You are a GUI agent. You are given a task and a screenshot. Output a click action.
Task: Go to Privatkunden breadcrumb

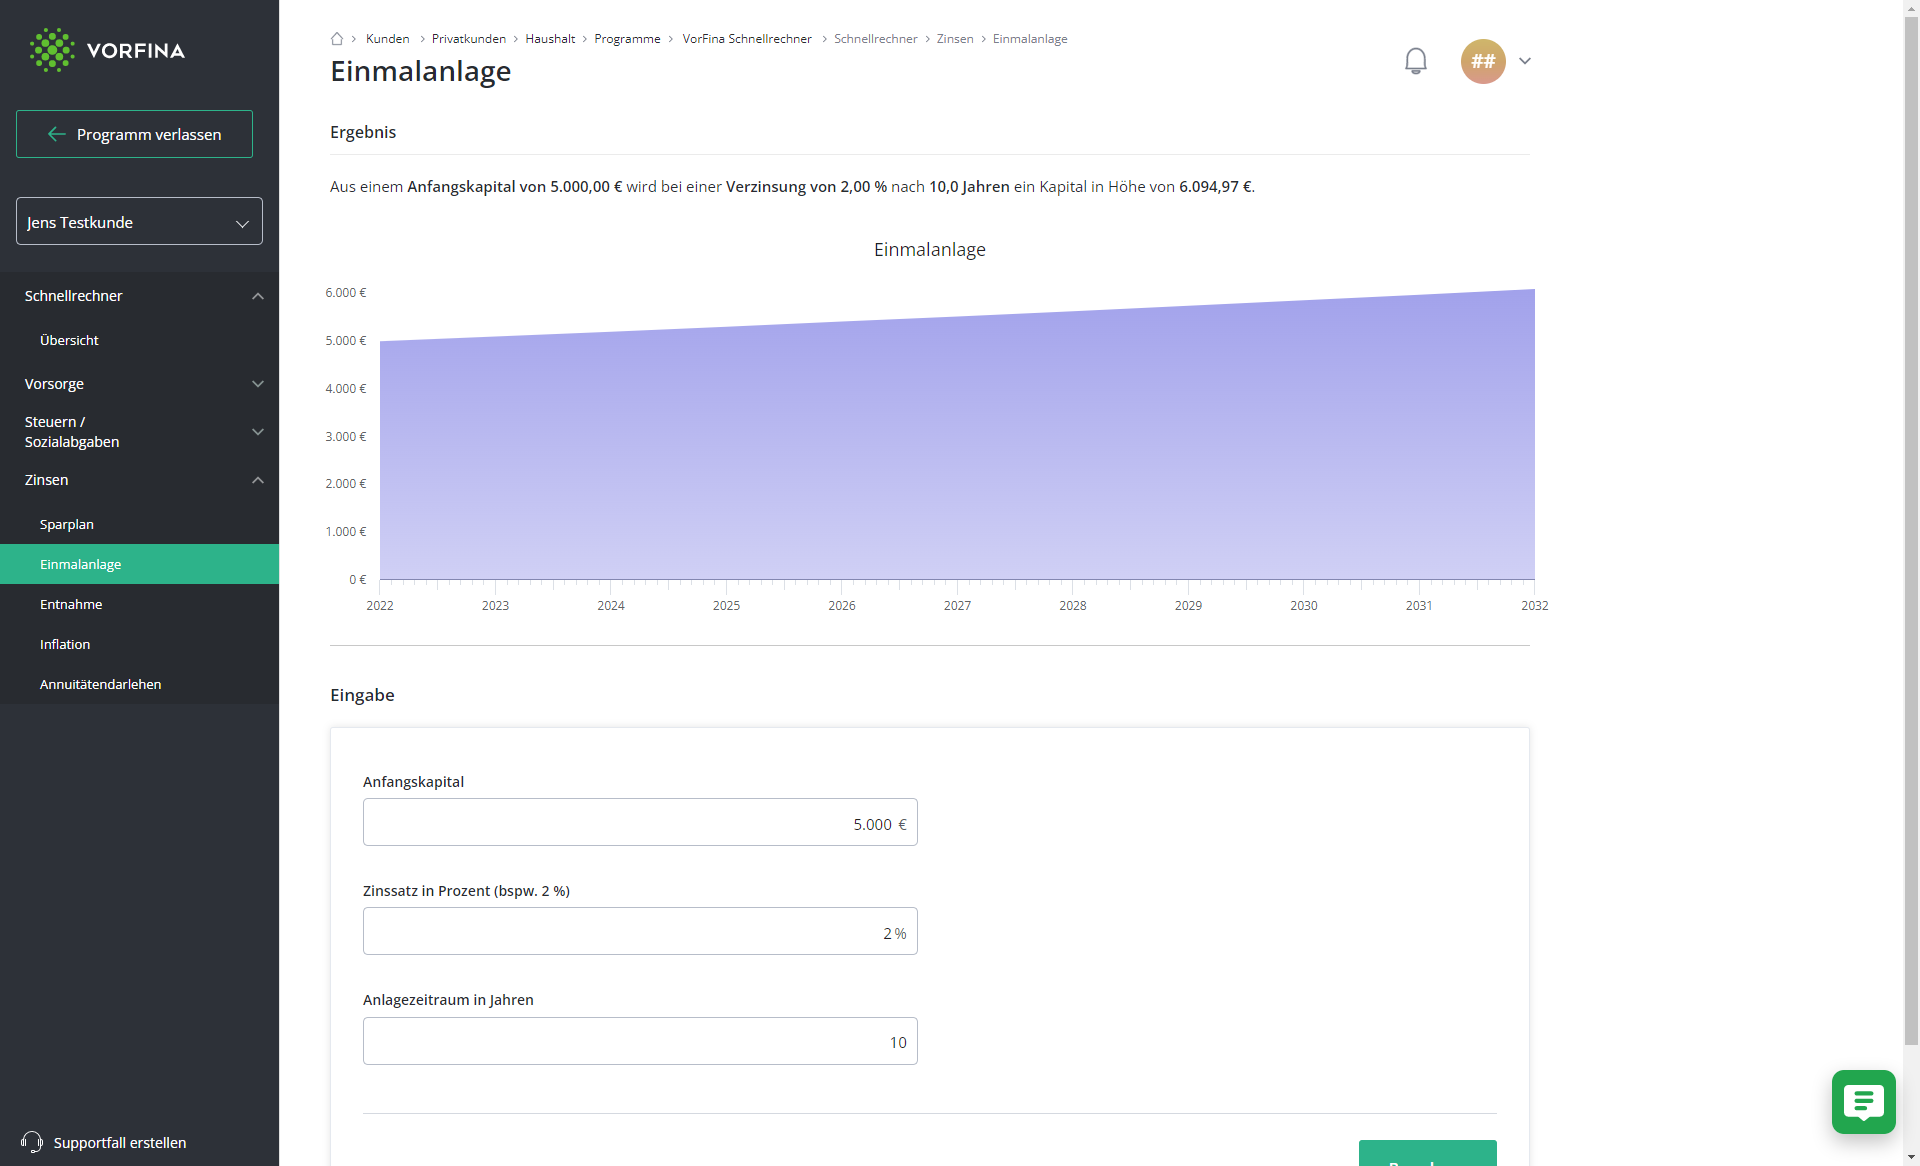(x=469, y=39)
